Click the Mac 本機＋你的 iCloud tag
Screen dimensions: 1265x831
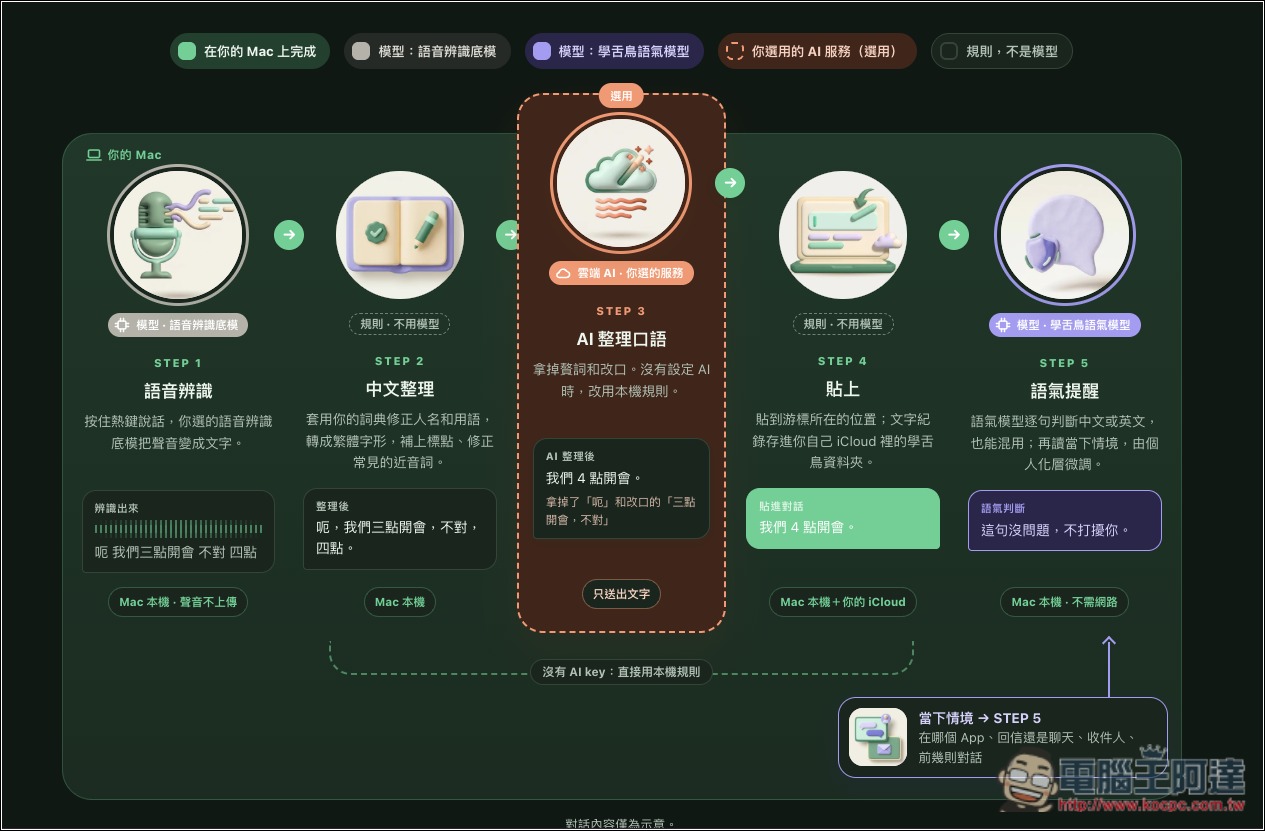[x=843, y=602]
